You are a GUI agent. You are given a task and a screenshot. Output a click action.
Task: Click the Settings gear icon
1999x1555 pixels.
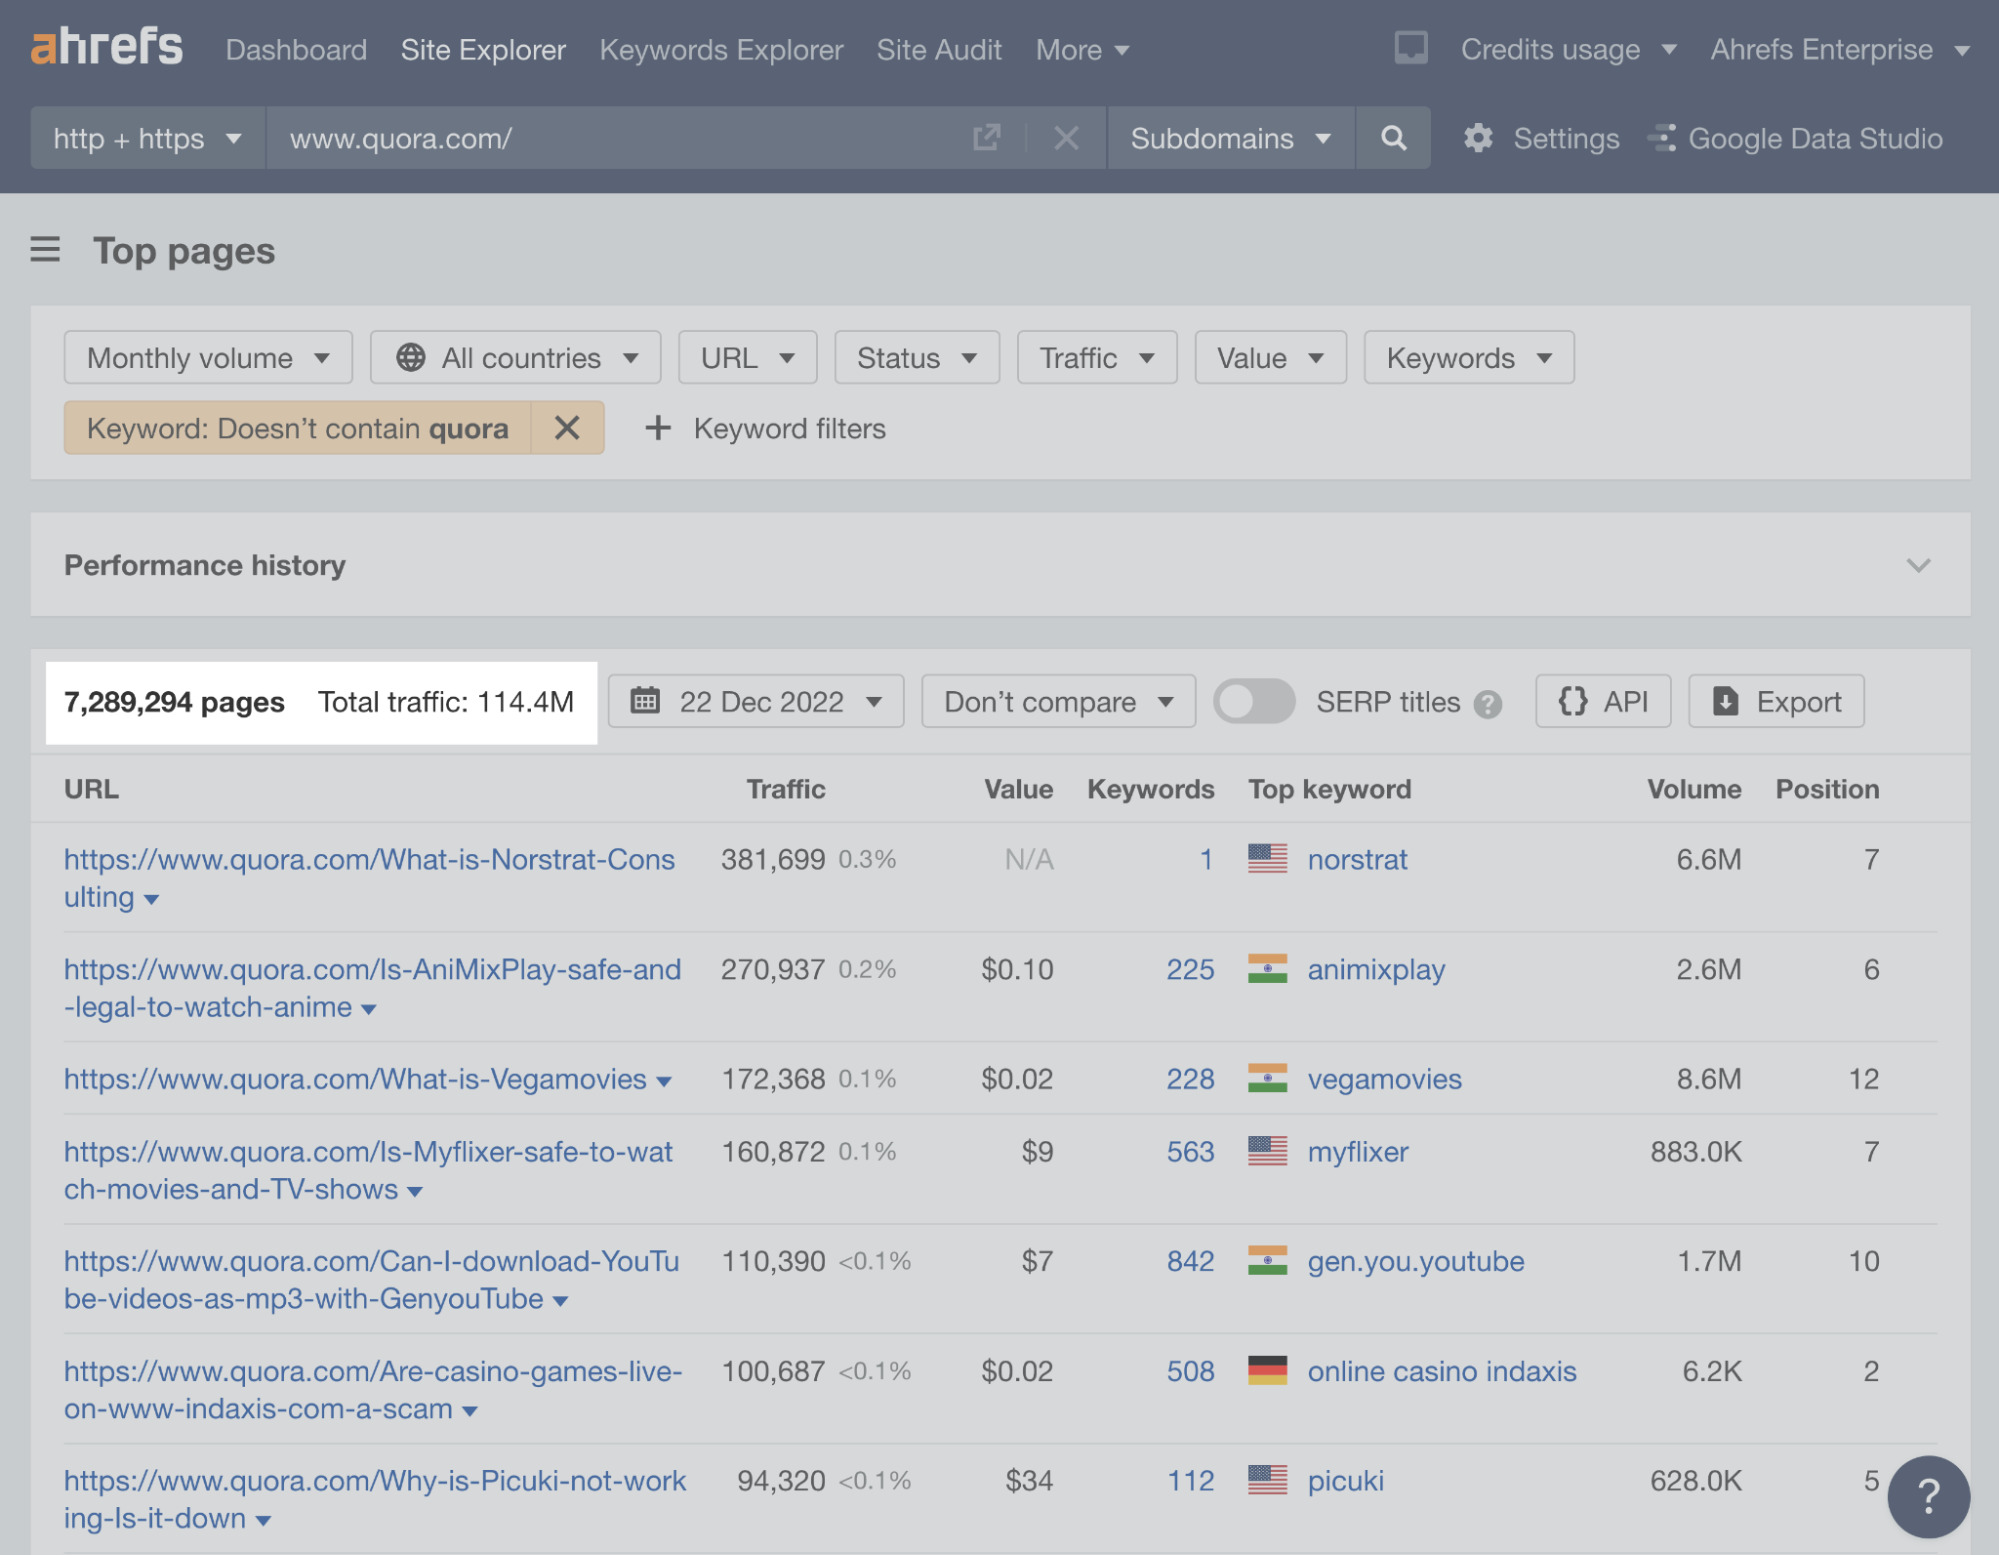[x=1478, y=136]
